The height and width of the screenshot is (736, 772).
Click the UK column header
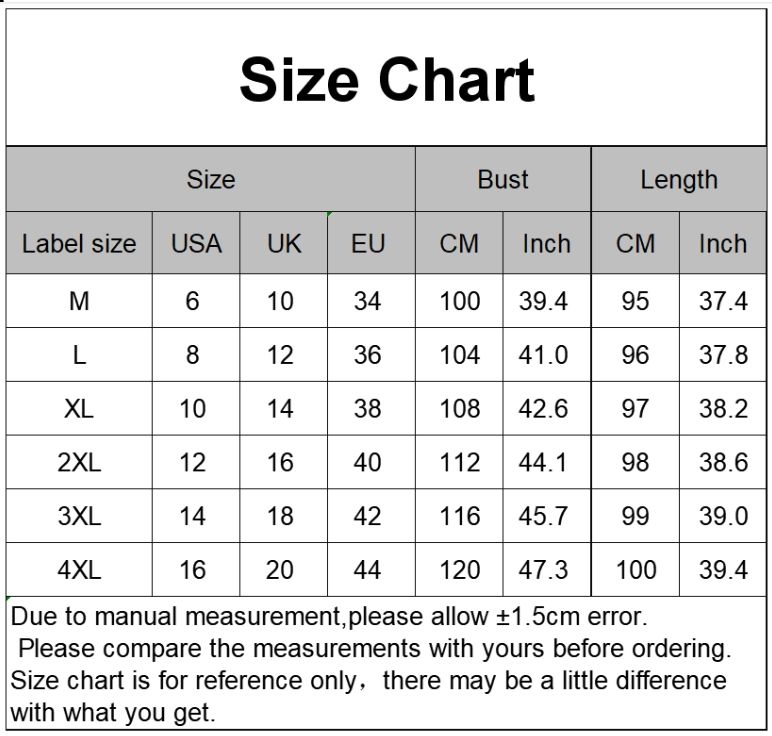click(x=284, y=244)
